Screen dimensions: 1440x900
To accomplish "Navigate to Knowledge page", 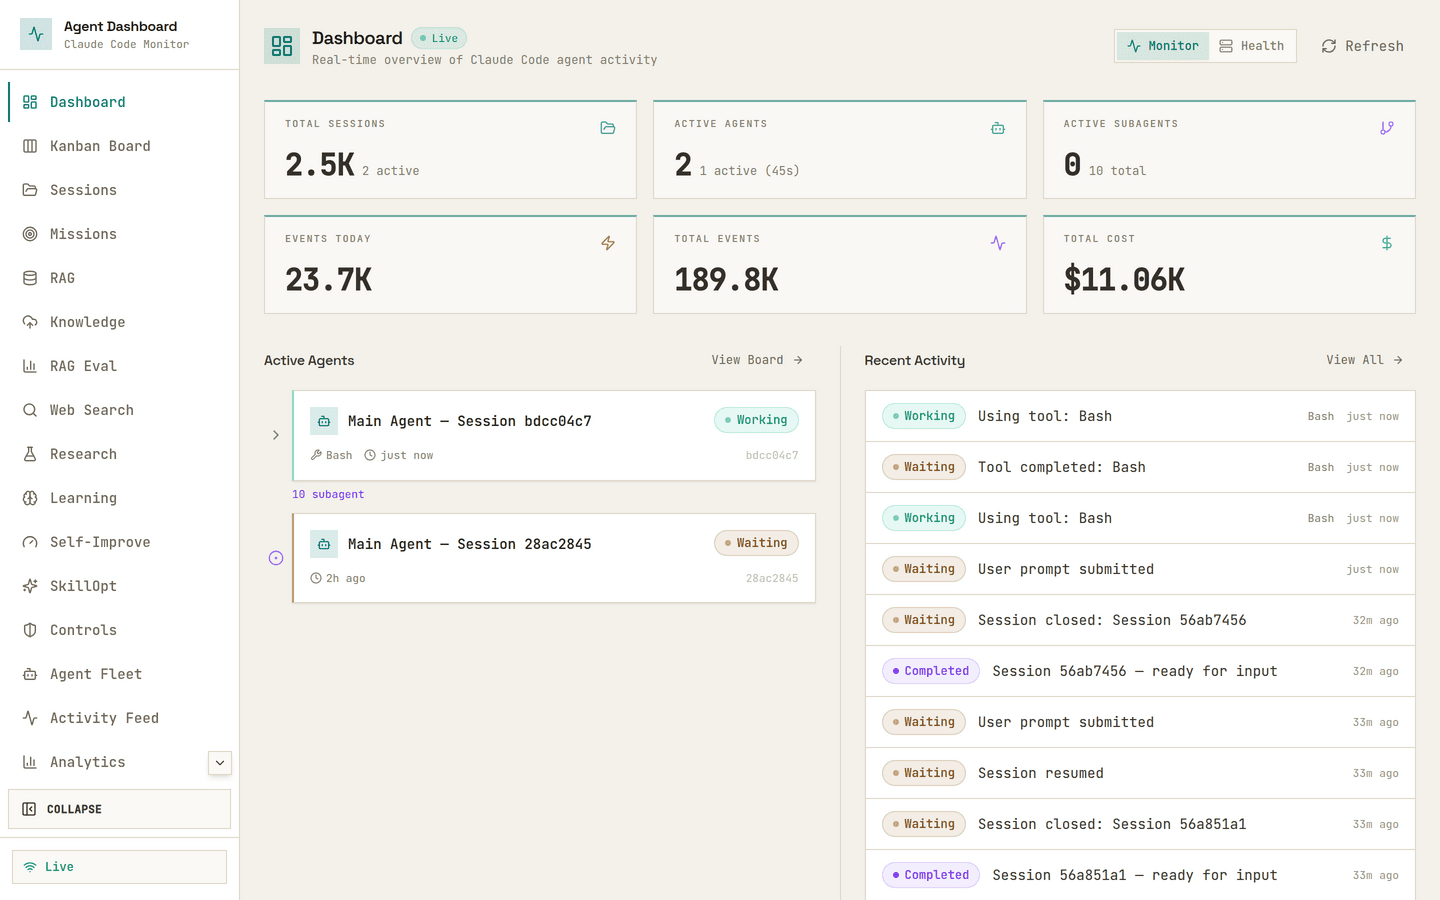I will [x=120, y=322].
